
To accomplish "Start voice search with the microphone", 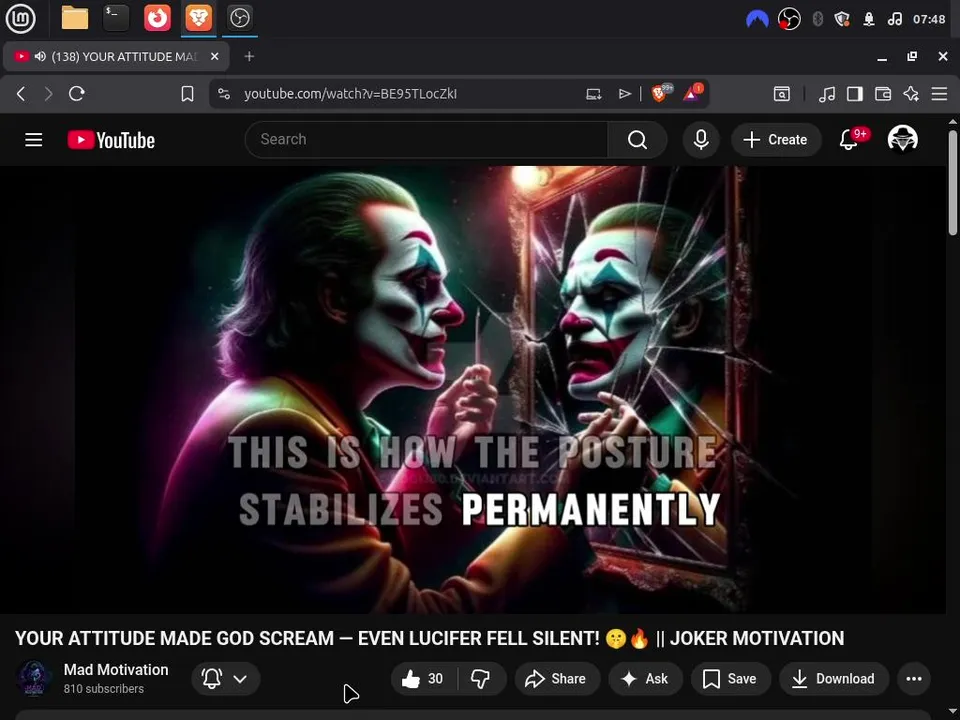I will pos(701,140).
